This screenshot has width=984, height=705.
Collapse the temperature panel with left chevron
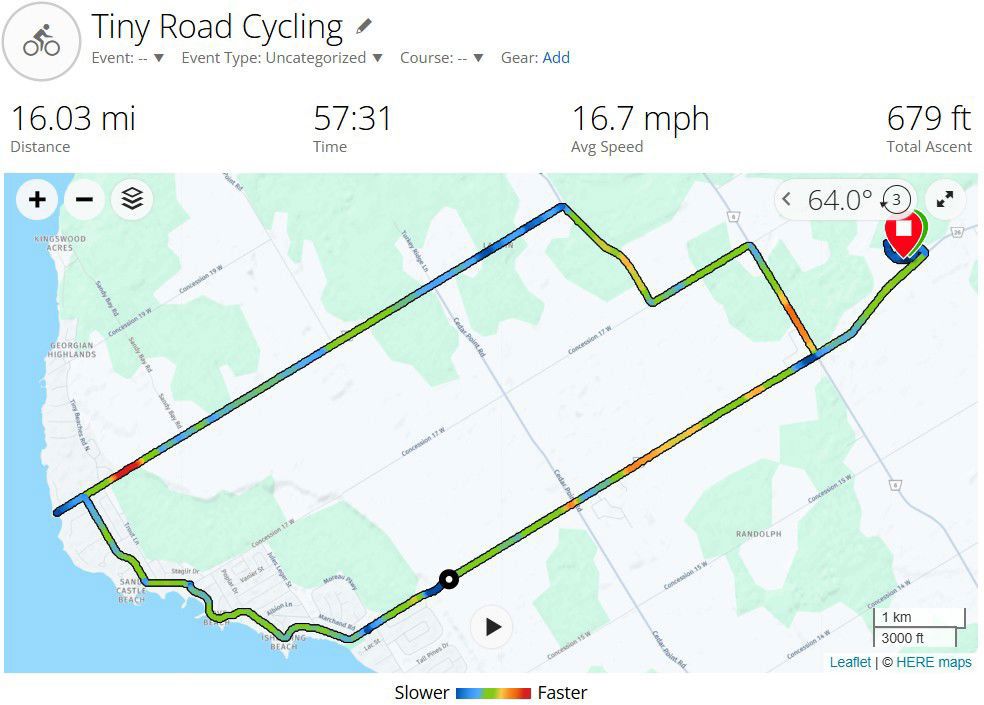[x=786, y=200]
